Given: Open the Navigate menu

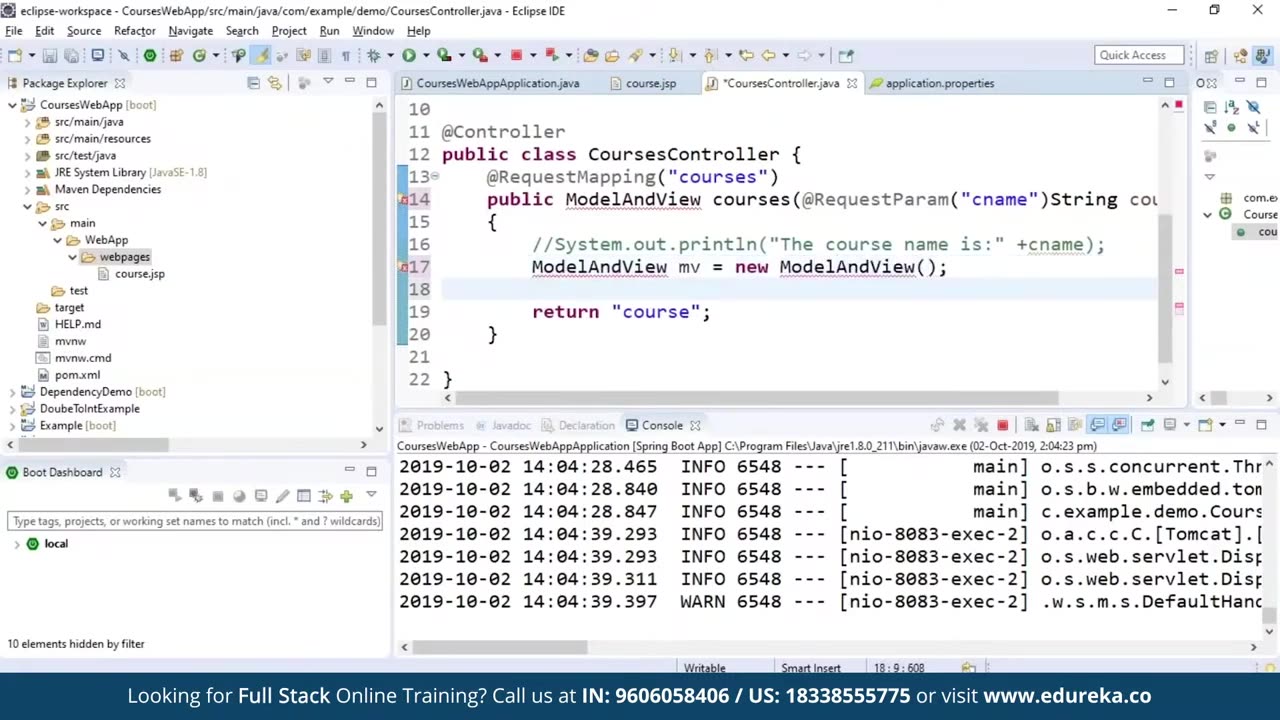Looking at the screenshot, I should coord(190,31).
